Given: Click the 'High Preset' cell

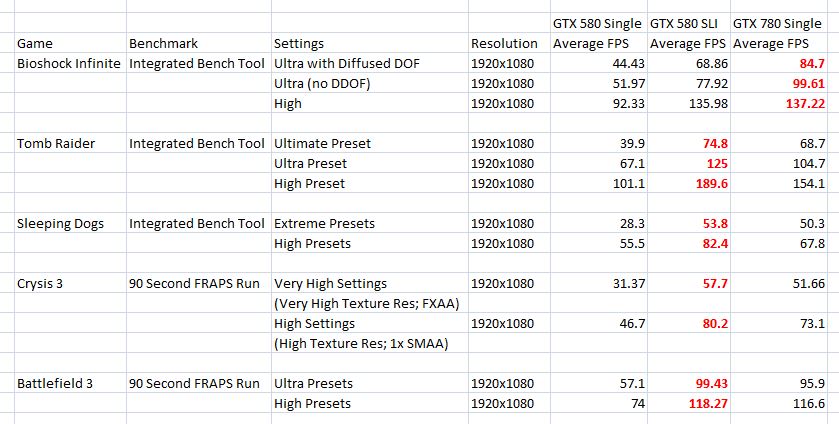Looking at the screenshot, I should [370, 184].
